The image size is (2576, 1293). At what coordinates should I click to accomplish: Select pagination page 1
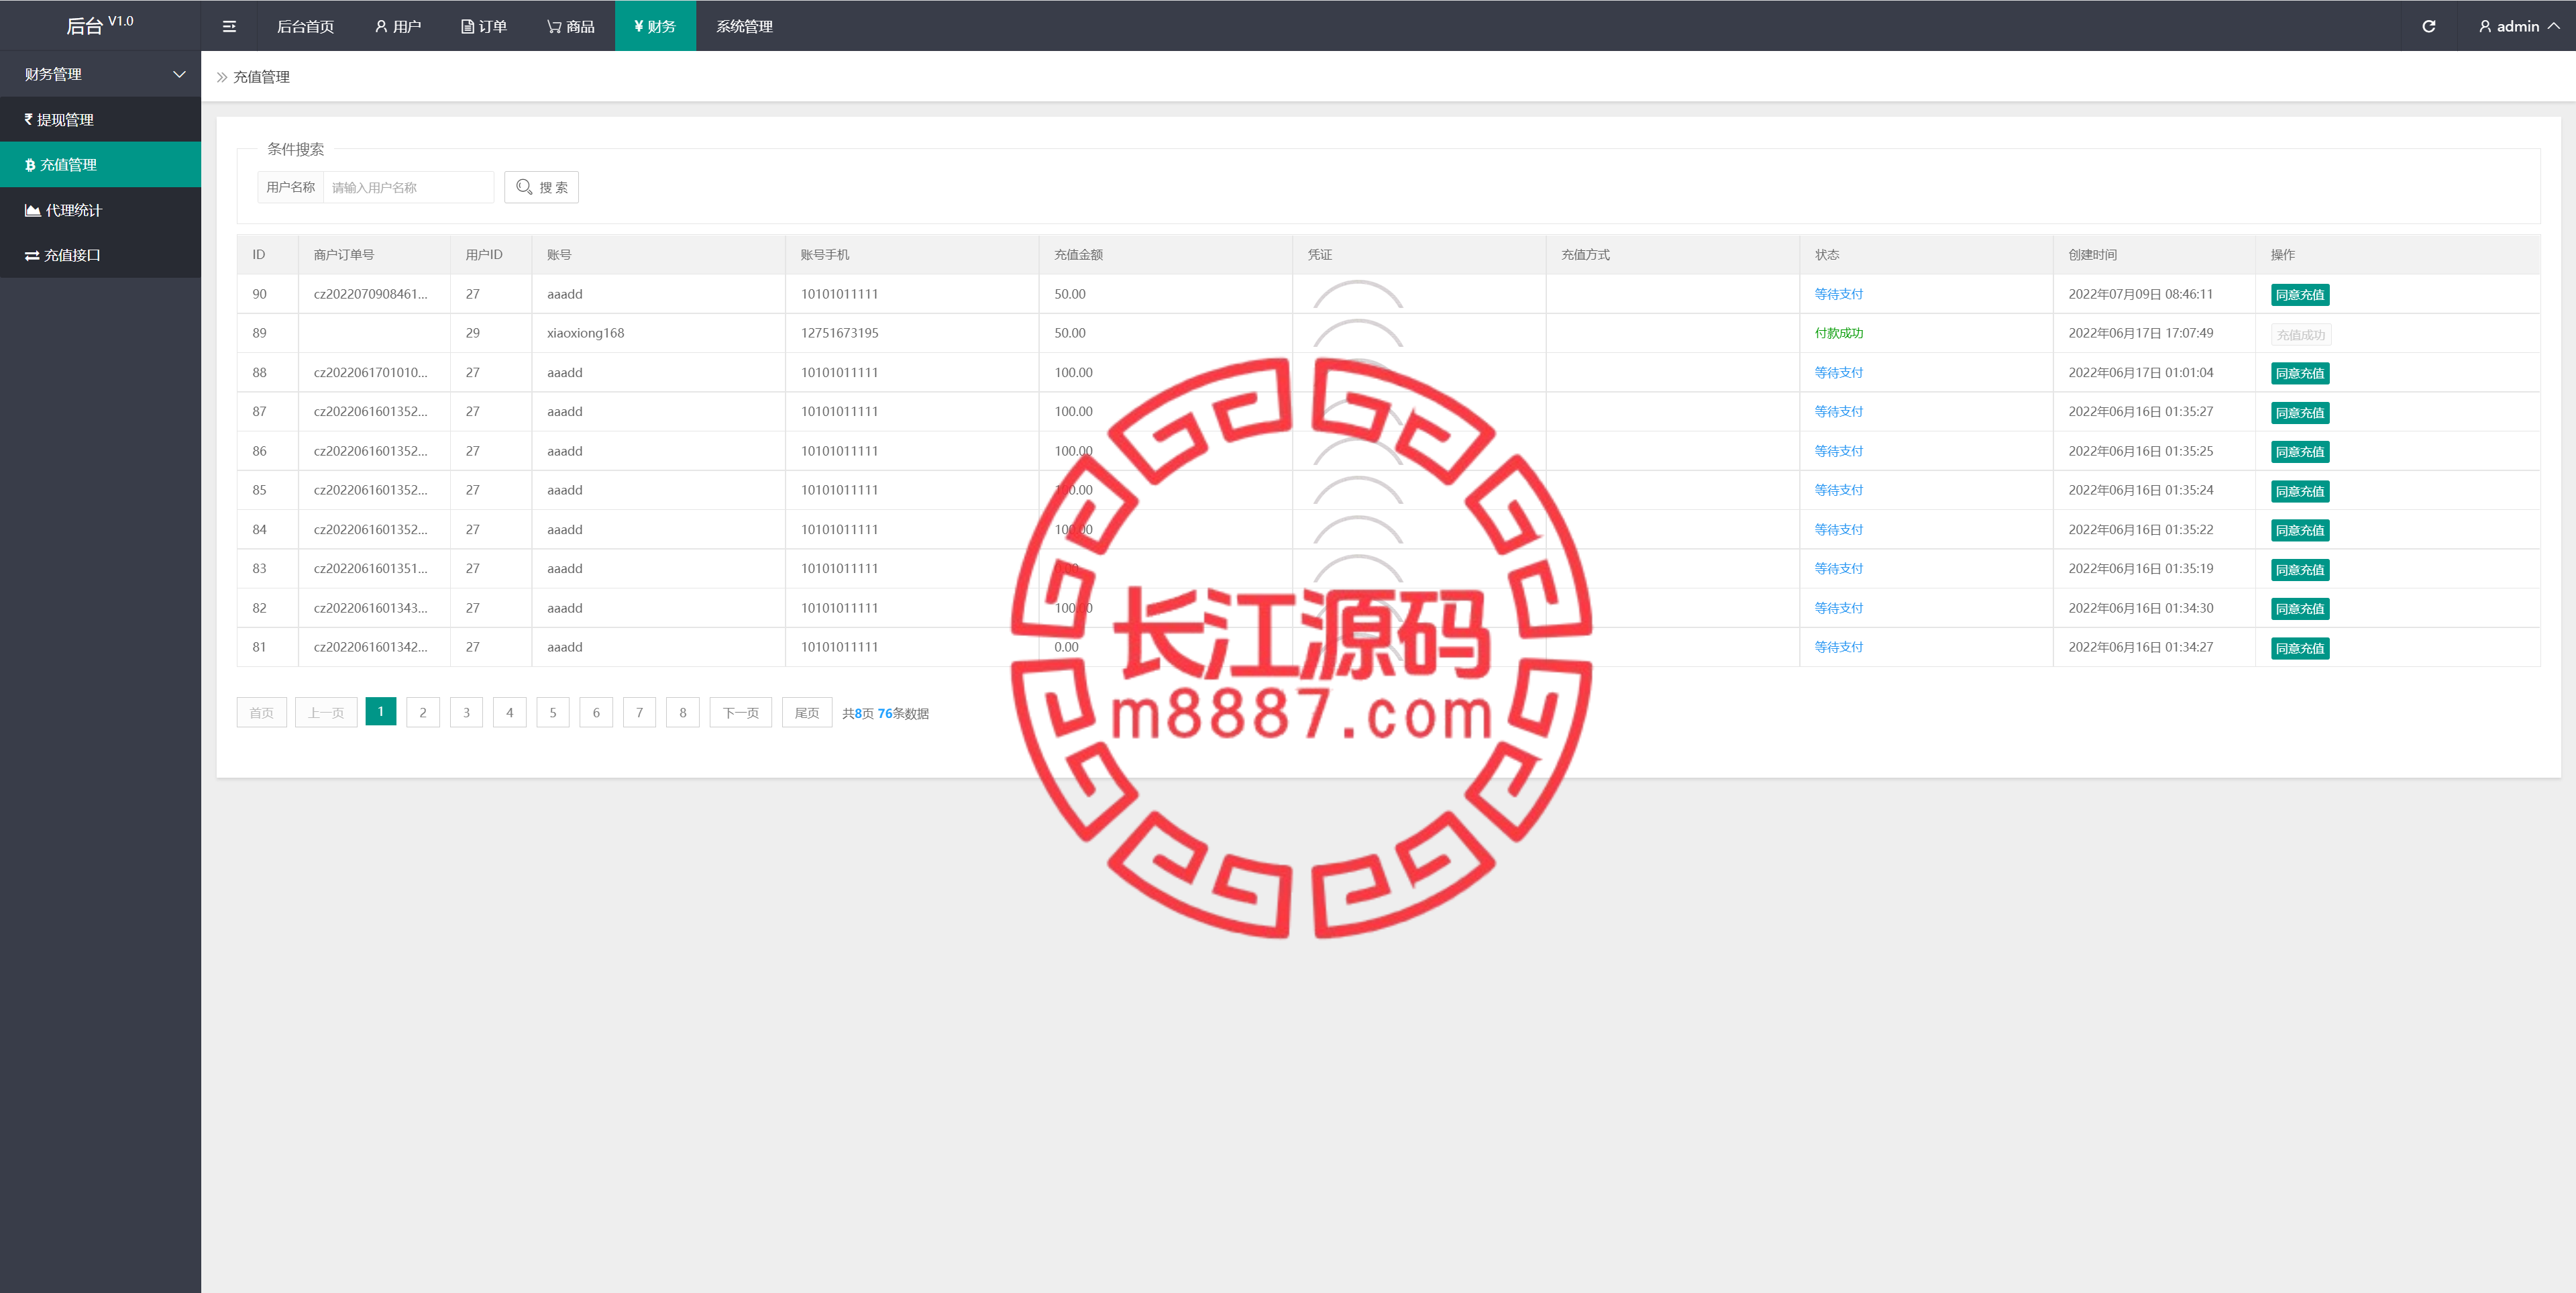[381, 711]
